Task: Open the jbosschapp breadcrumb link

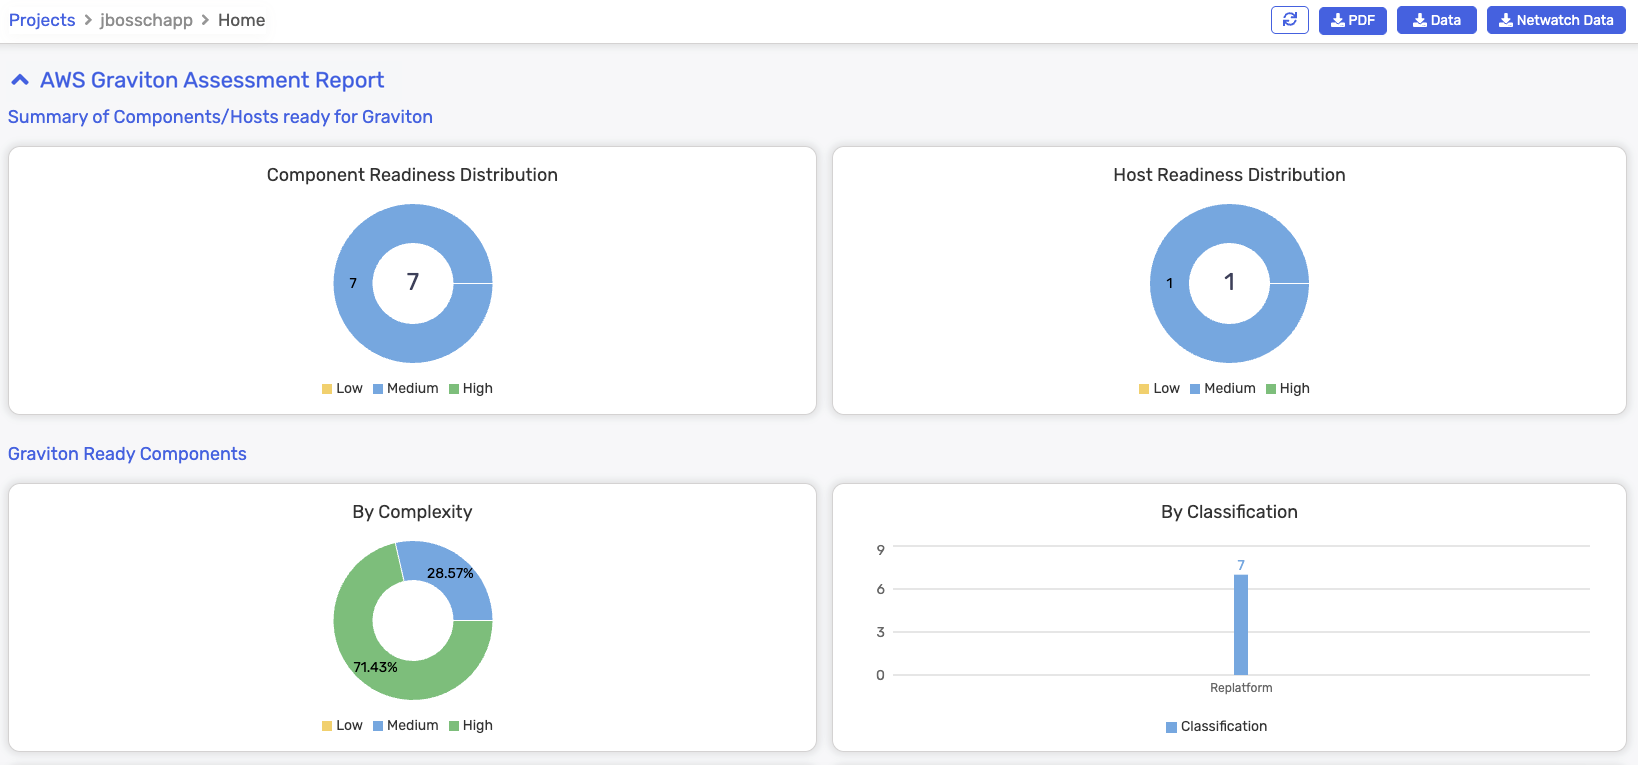Action: [146, 20]
